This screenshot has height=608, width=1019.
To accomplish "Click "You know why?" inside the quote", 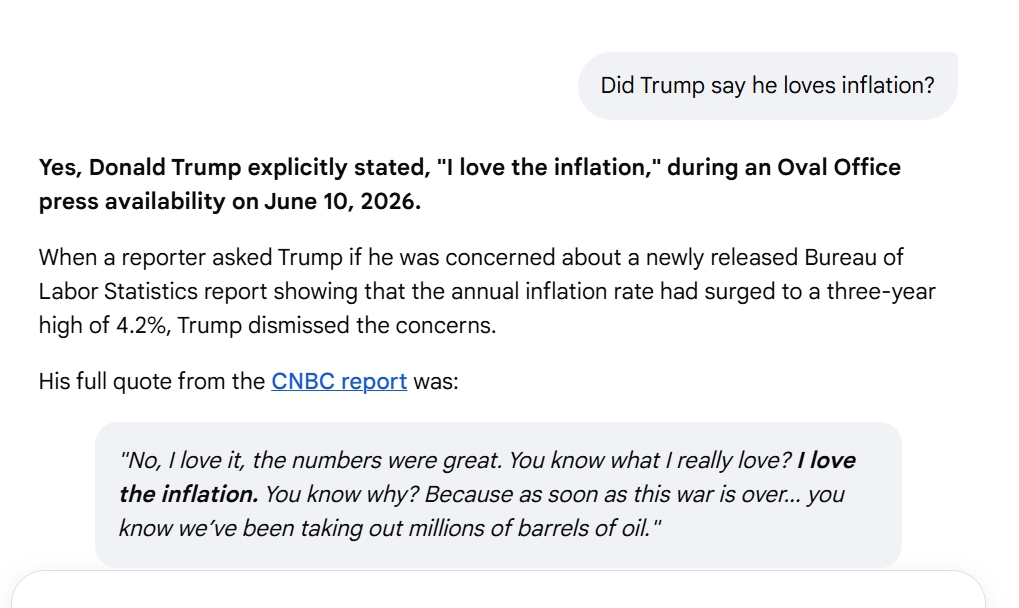I will pyautogui.click(x=341, y=494).
